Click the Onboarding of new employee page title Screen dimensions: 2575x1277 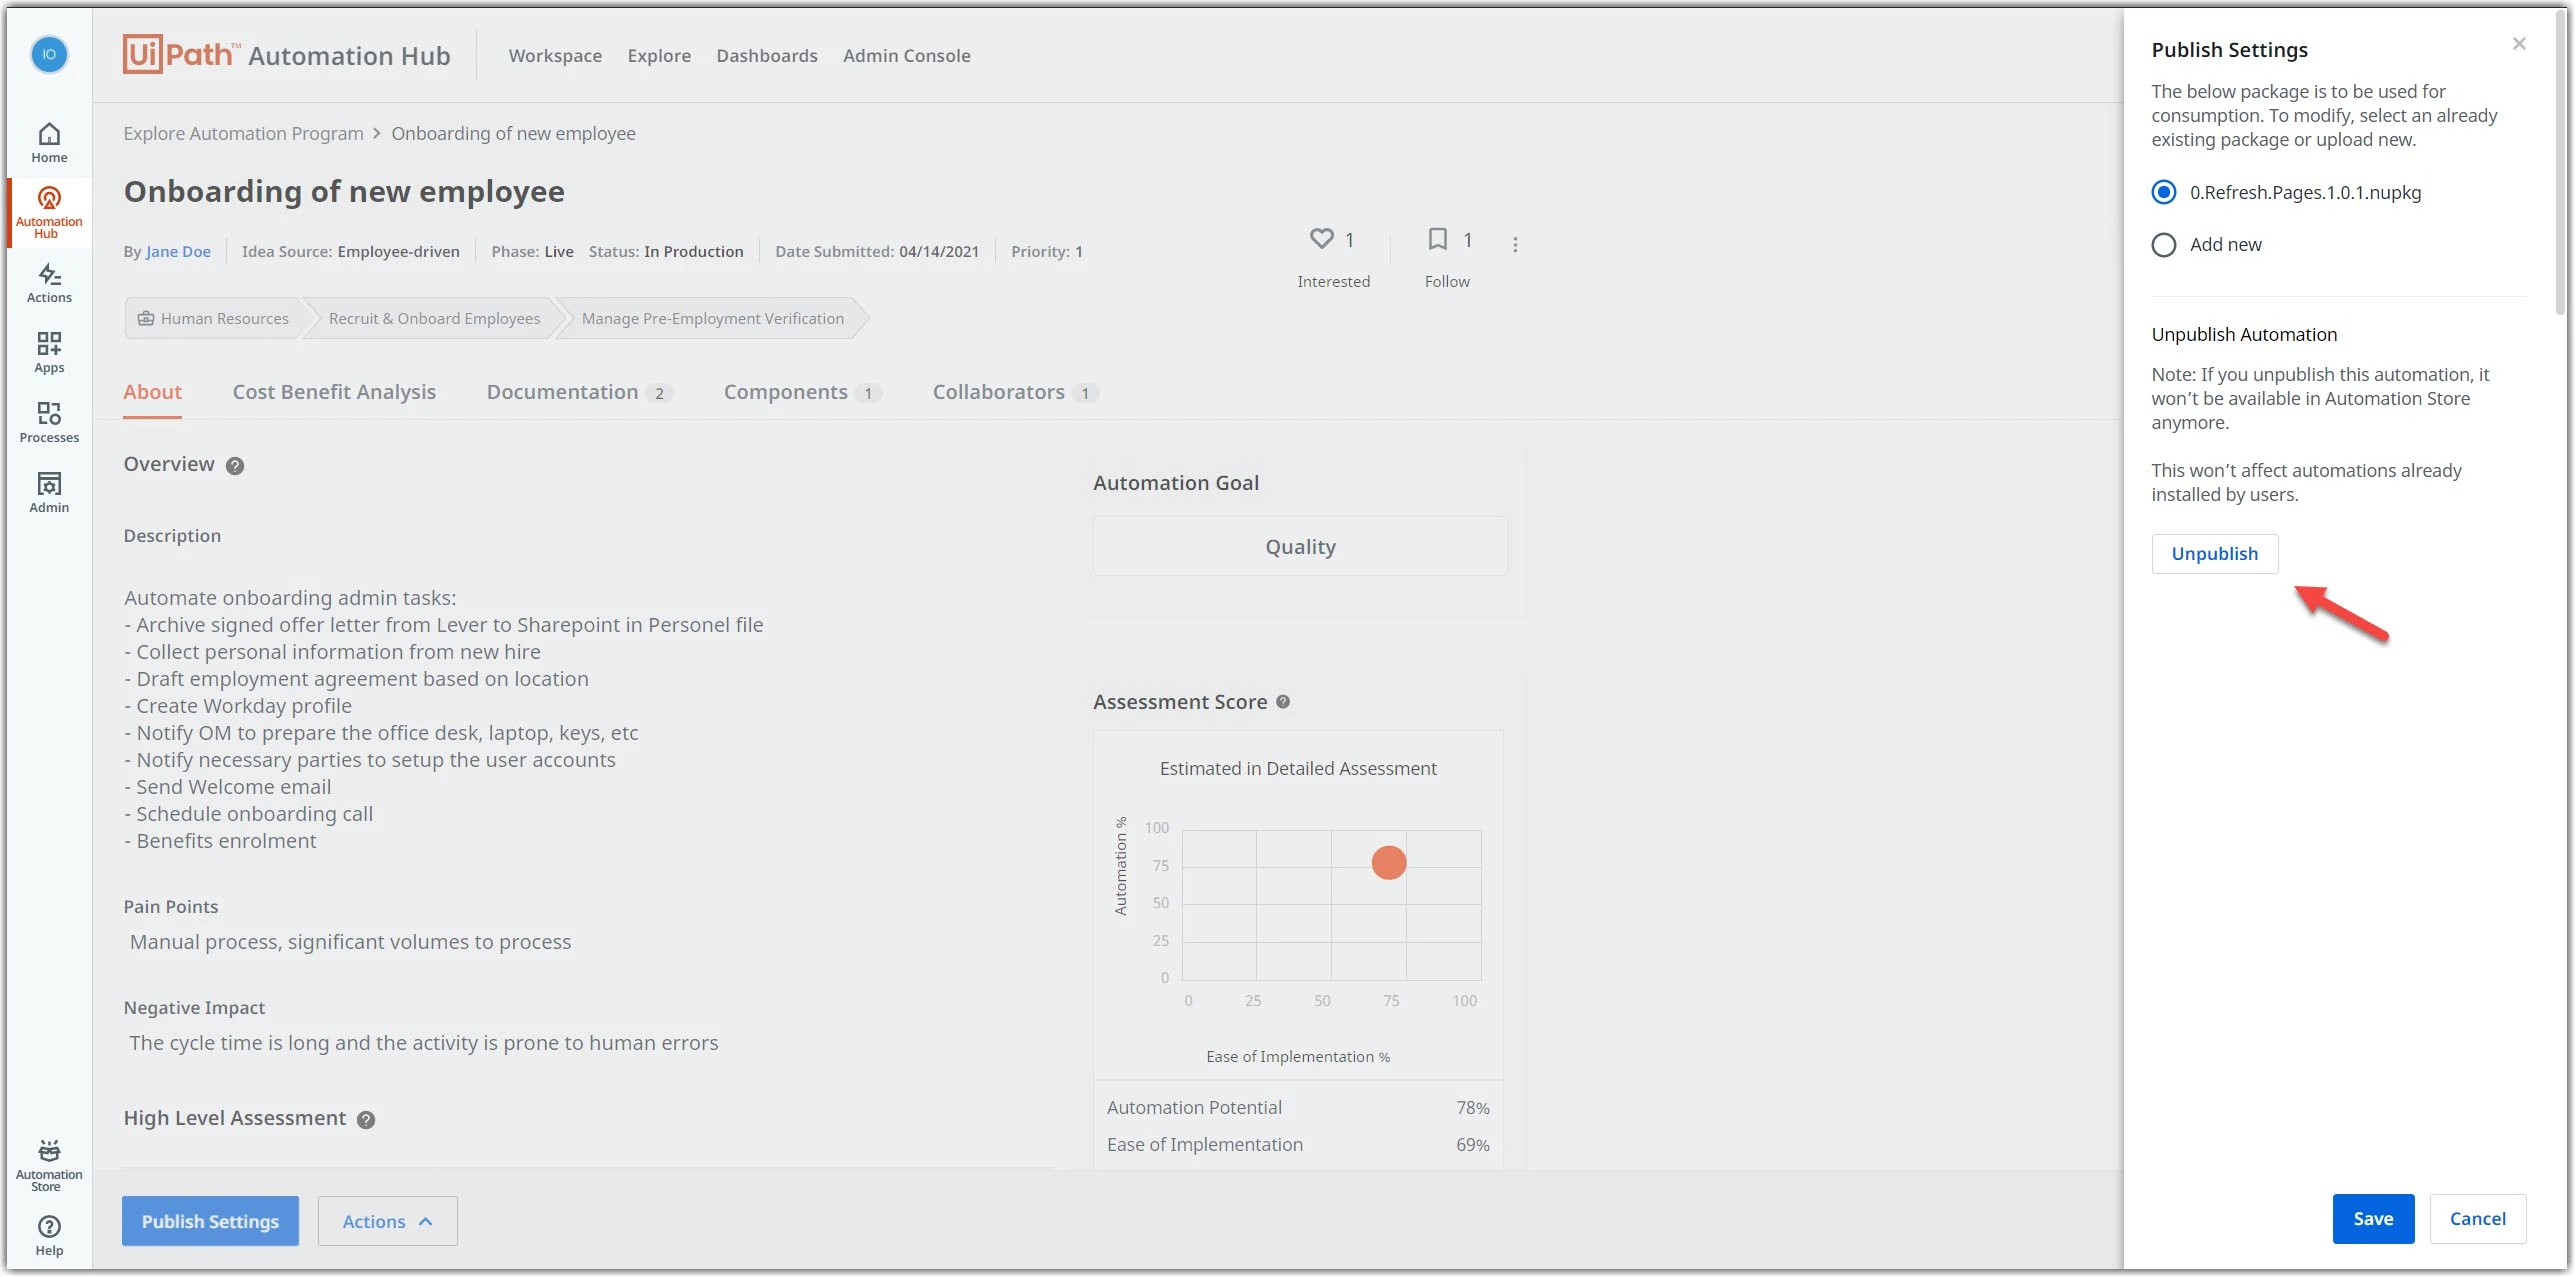344,191
